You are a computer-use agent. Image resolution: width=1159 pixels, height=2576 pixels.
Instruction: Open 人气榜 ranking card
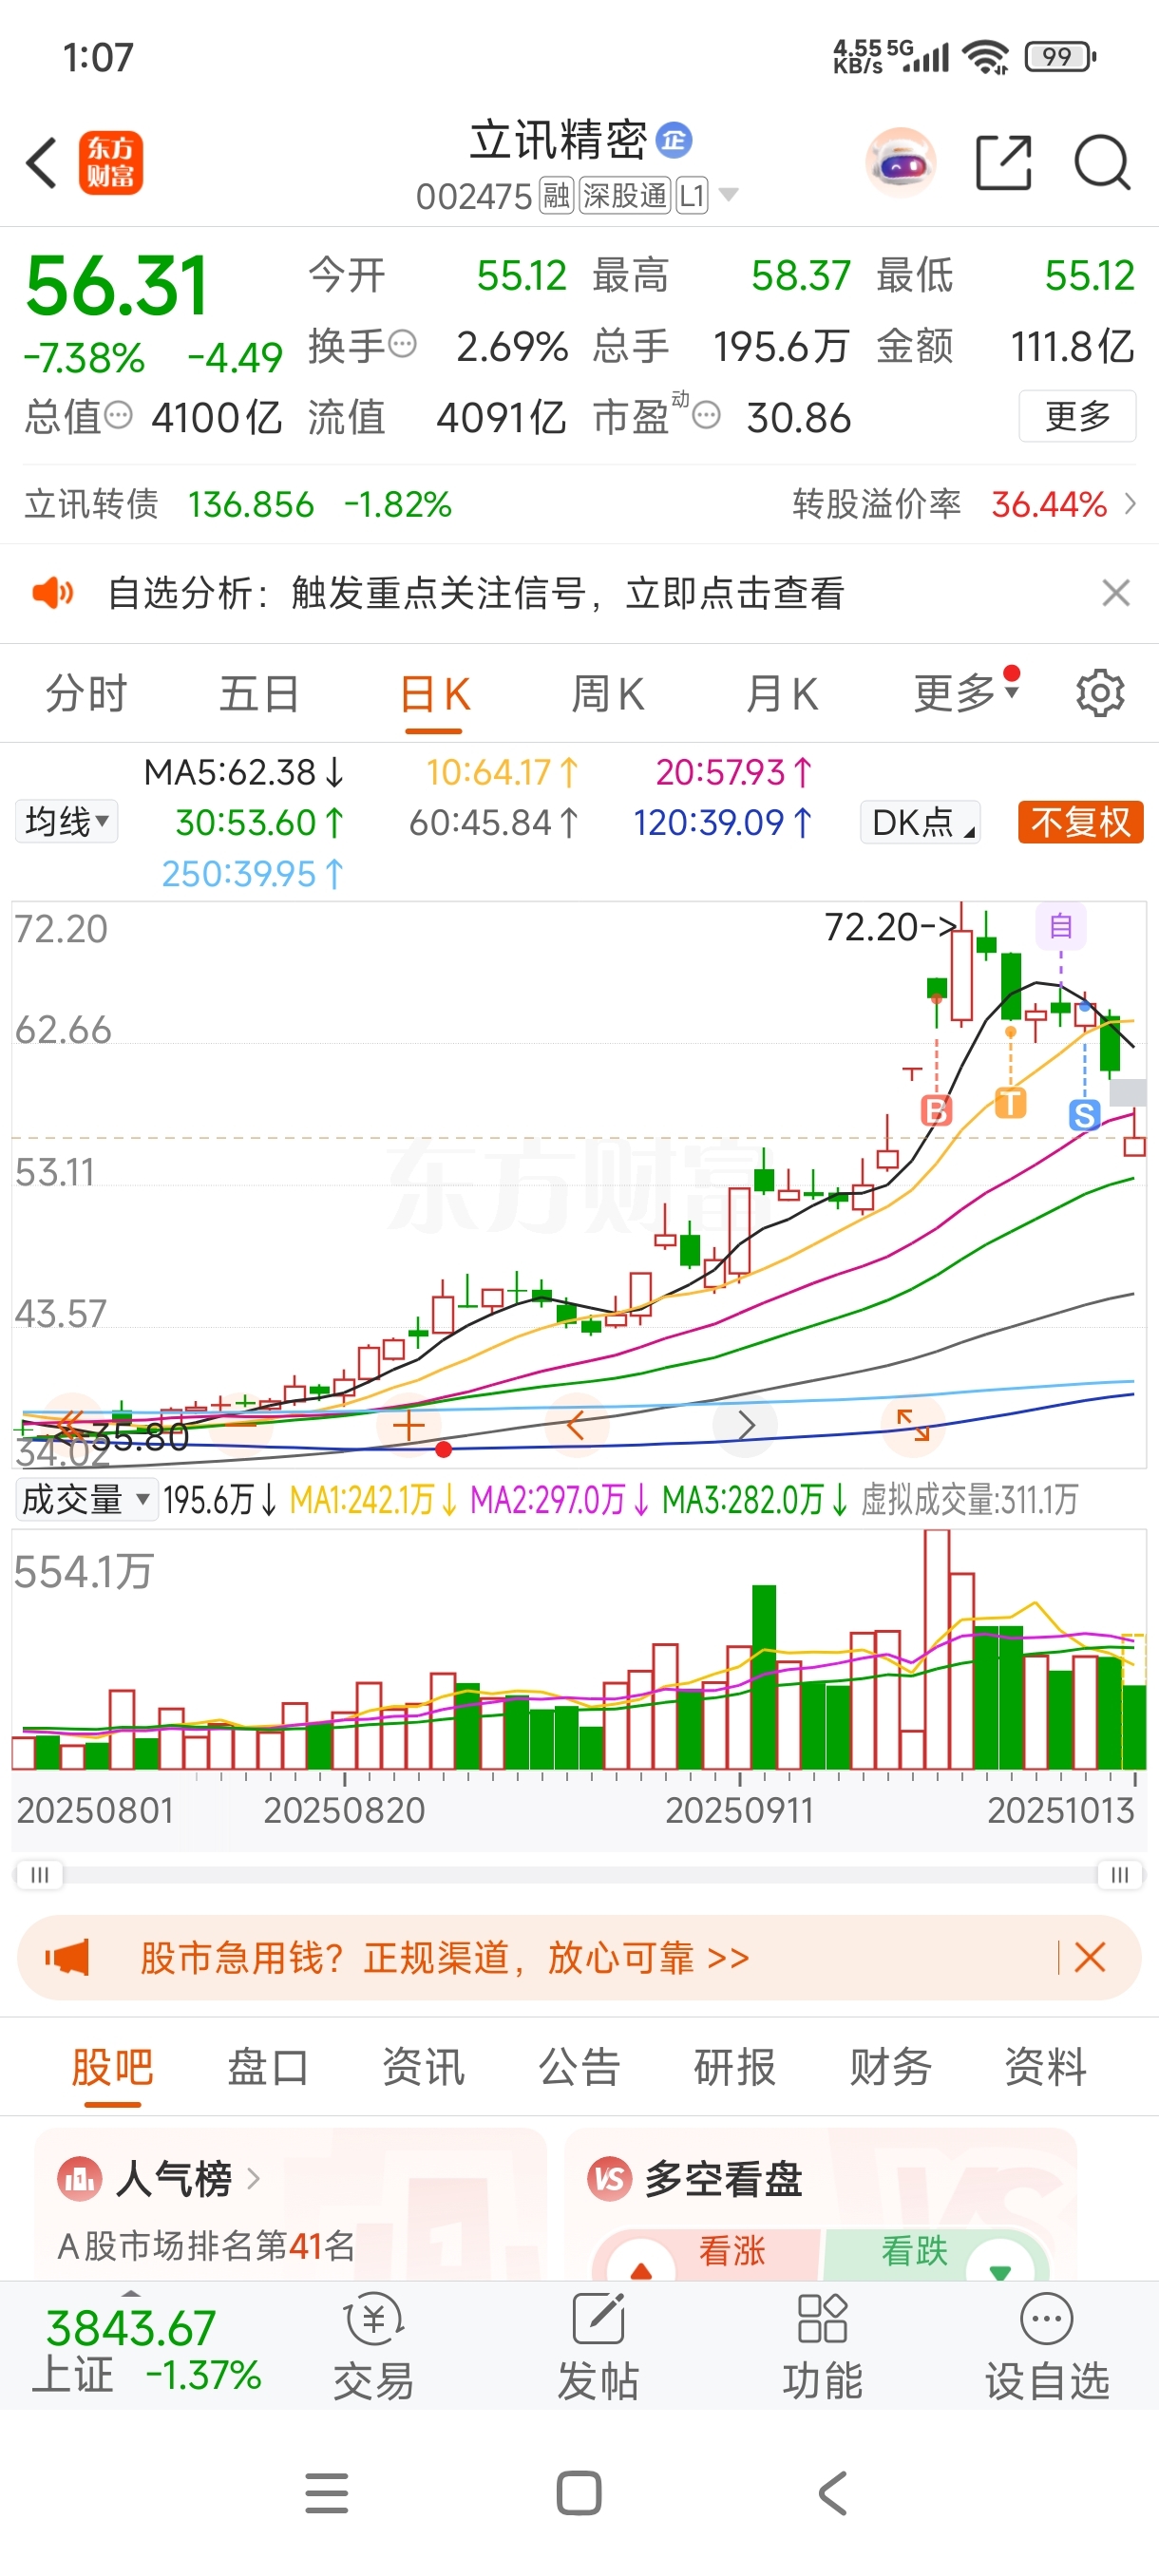click(x=290, y=2205)
